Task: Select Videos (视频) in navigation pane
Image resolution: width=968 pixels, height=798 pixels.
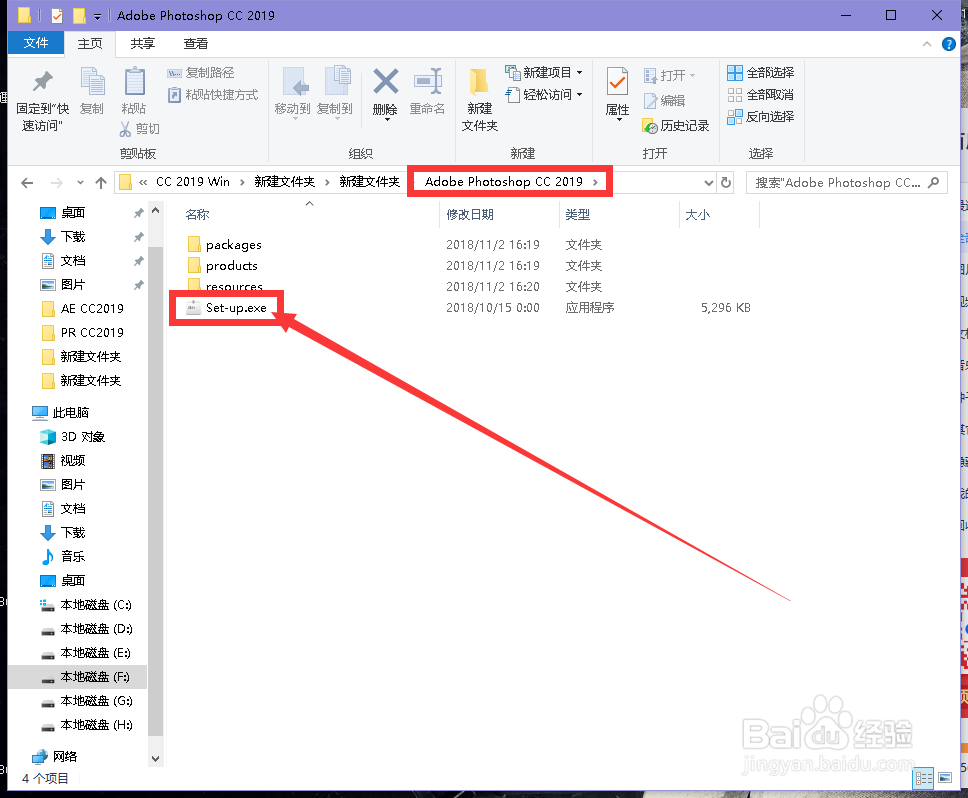Action: (63, 461)
